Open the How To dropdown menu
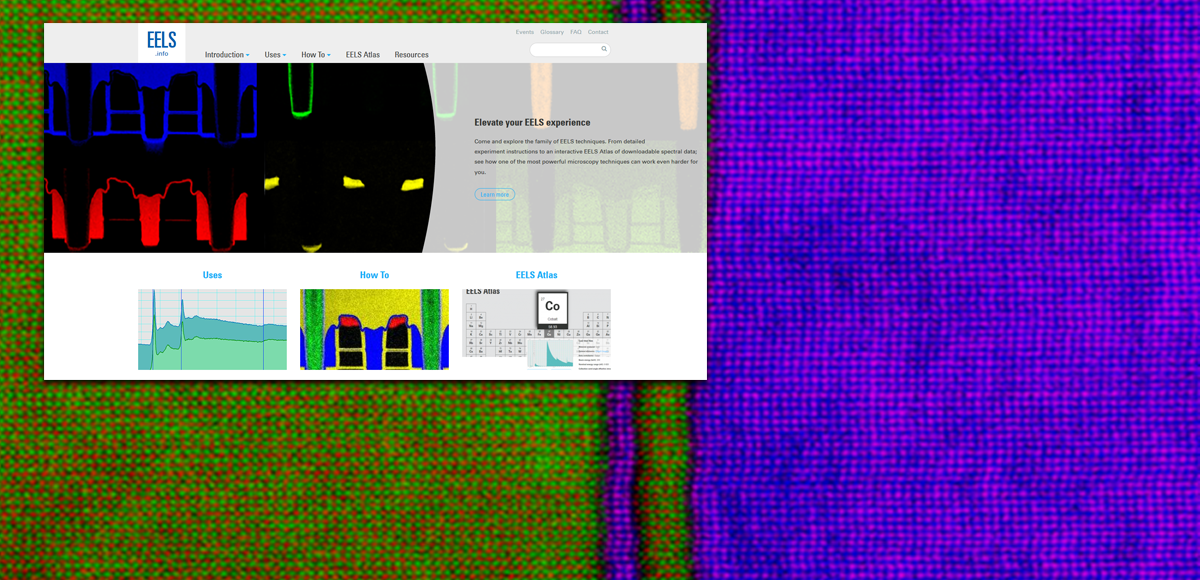This screenshot has height=580, width=1200. [315, 55]
